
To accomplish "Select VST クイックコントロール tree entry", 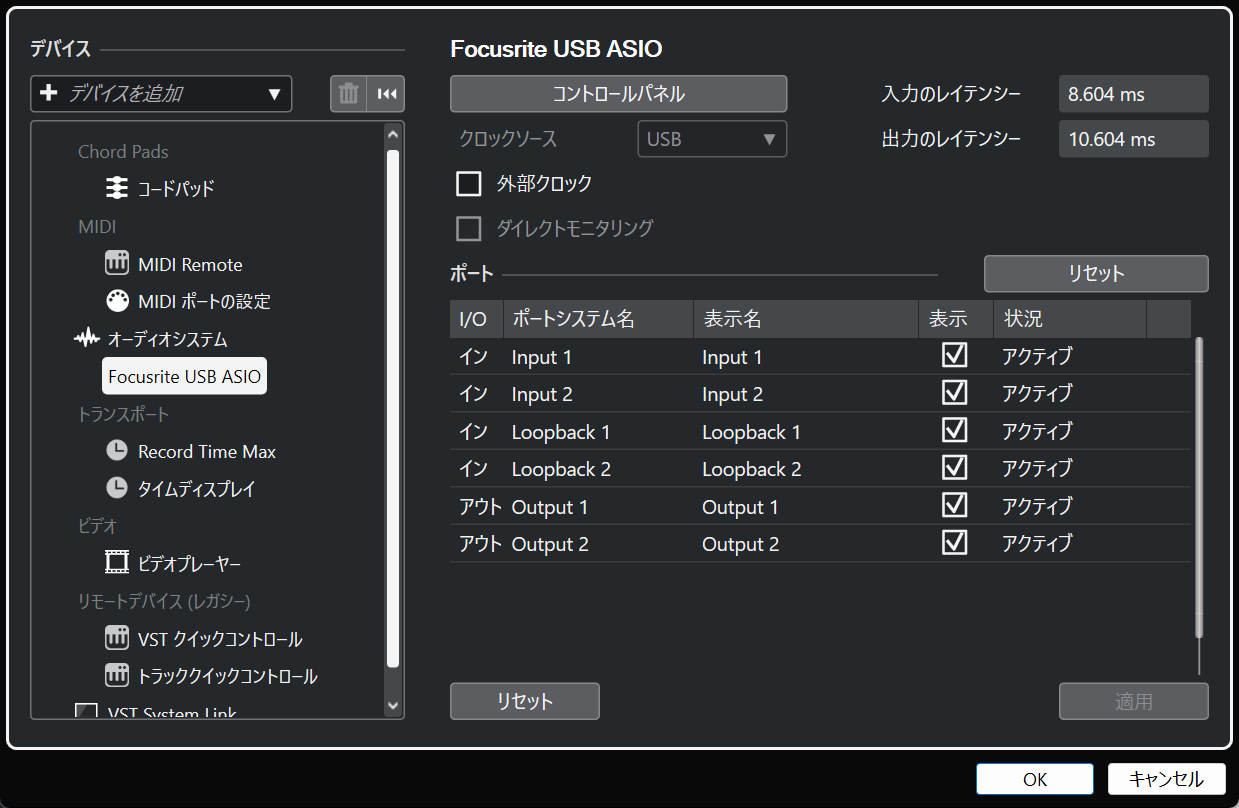I will click(x=220, y=639).
